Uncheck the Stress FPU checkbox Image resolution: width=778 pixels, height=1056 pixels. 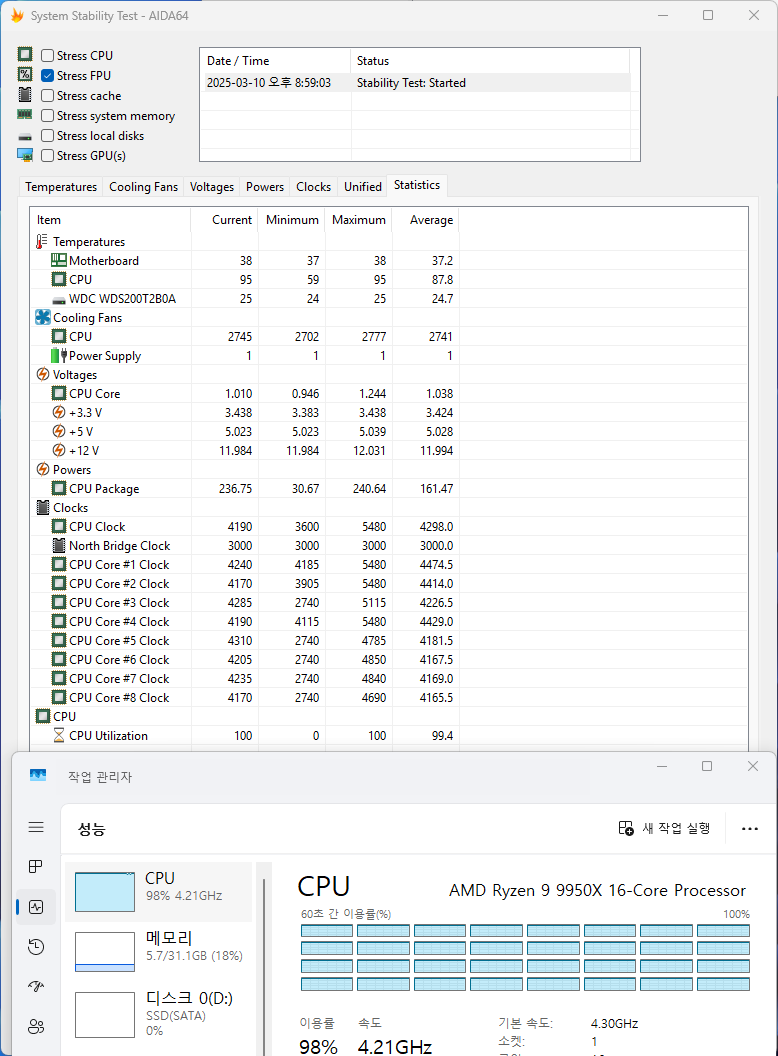[x=47, y=75]
